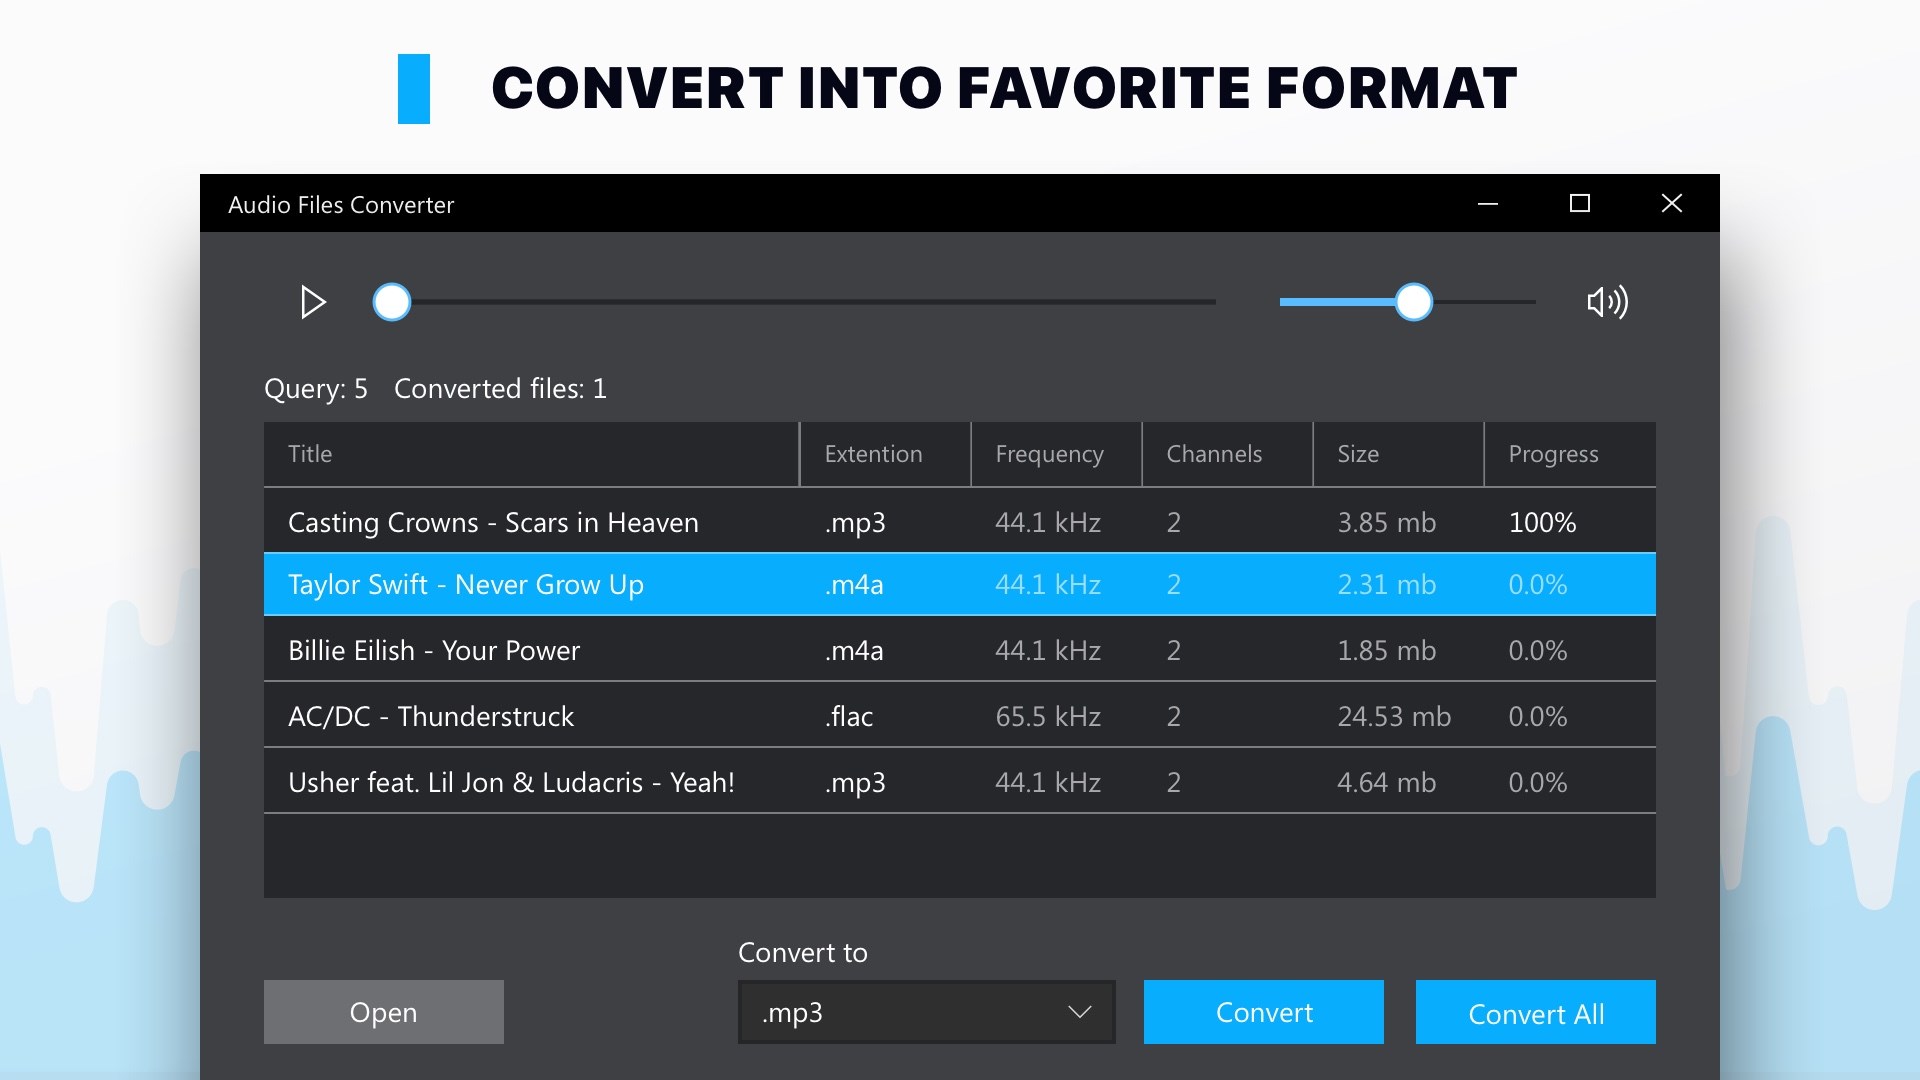This screenshot has height=1080, width=1920.
Task: Click the Progress column header
Action: pyautogui.click(x=1568, y=454)
